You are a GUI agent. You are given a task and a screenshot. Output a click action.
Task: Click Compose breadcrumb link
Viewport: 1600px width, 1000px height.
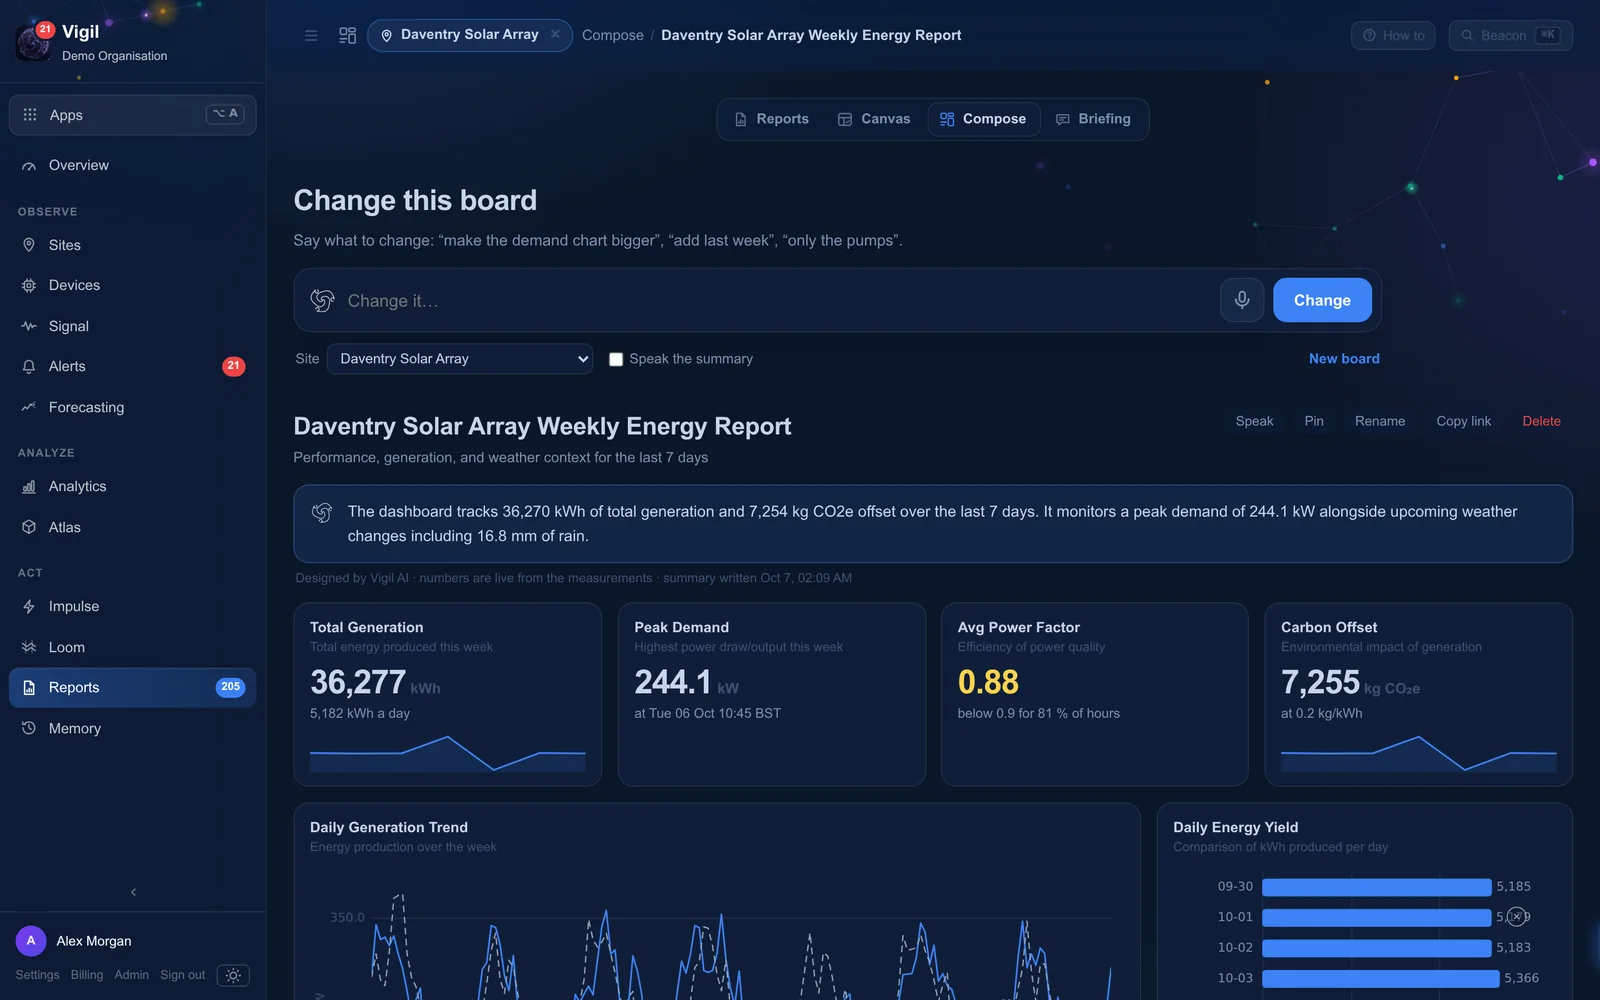[613, 35]
